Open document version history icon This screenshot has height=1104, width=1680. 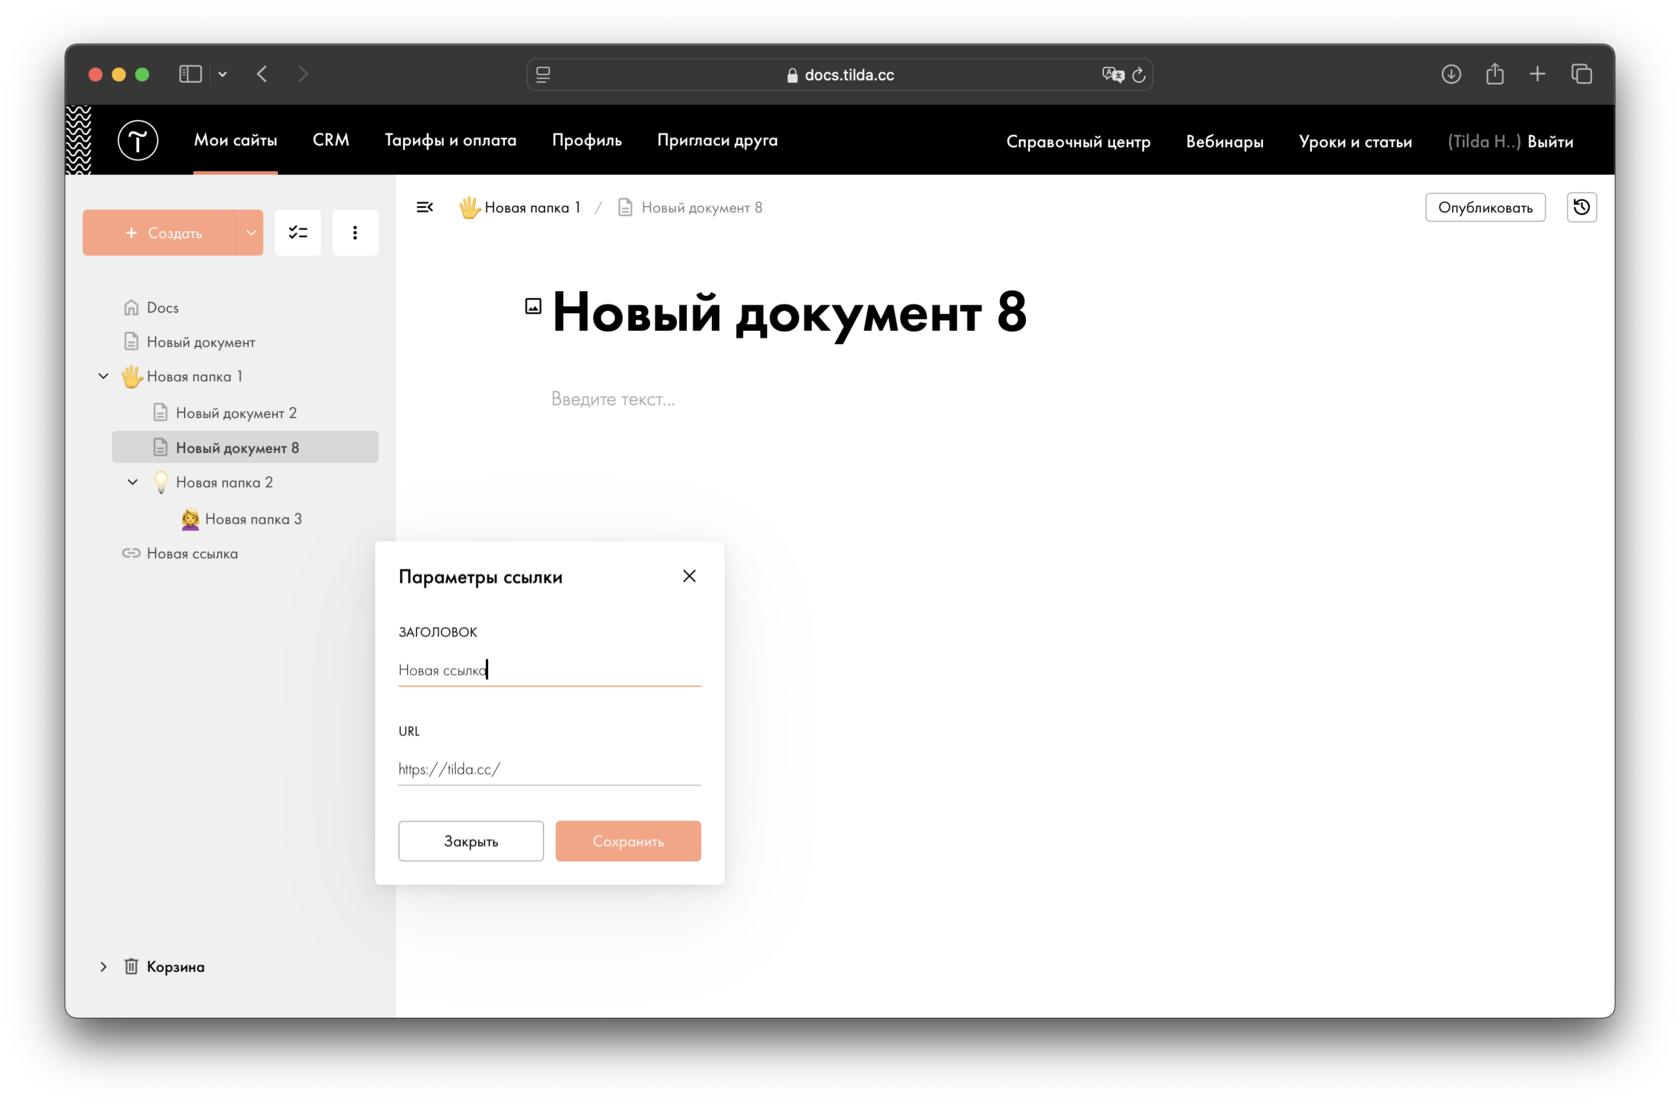pyautogui.click(x=1582, y=207)
